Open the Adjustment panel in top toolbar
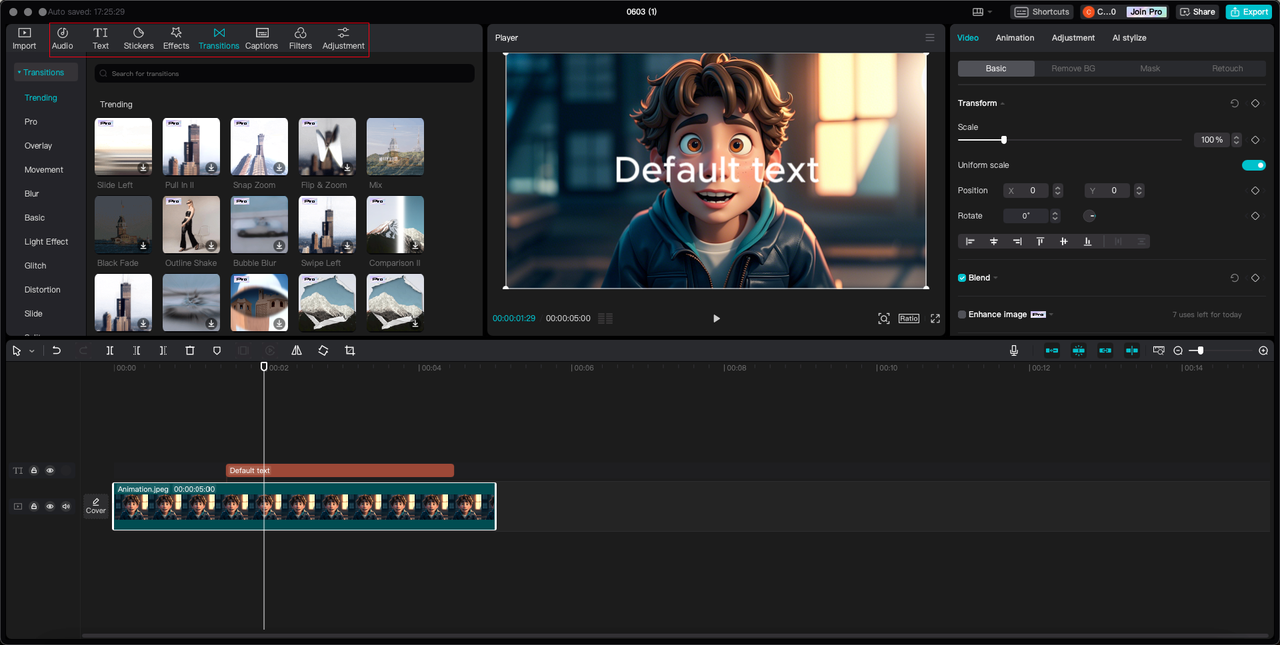 [343, 39]
